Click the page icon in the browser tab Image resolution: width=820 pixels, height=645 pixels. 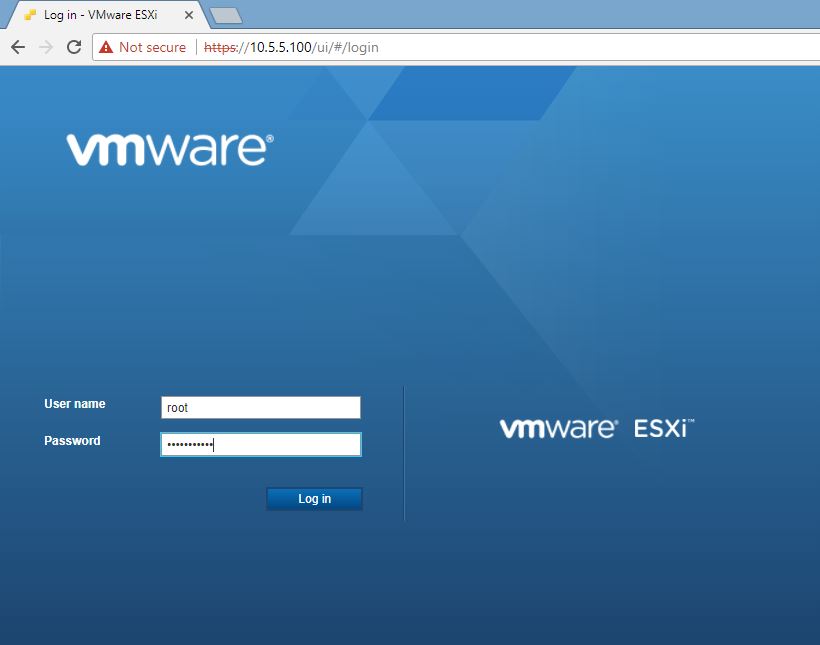point(32,15)
